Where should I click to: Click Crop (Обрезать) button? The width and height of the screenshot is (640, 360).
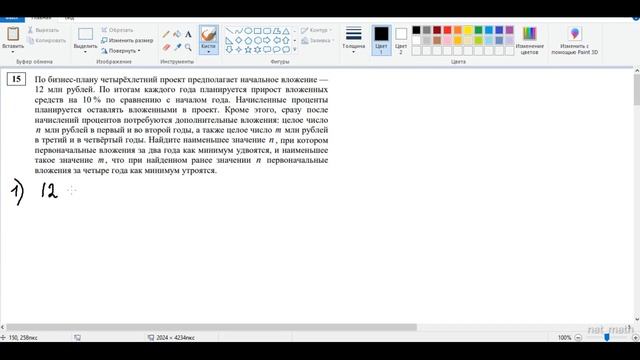point(117,30)
